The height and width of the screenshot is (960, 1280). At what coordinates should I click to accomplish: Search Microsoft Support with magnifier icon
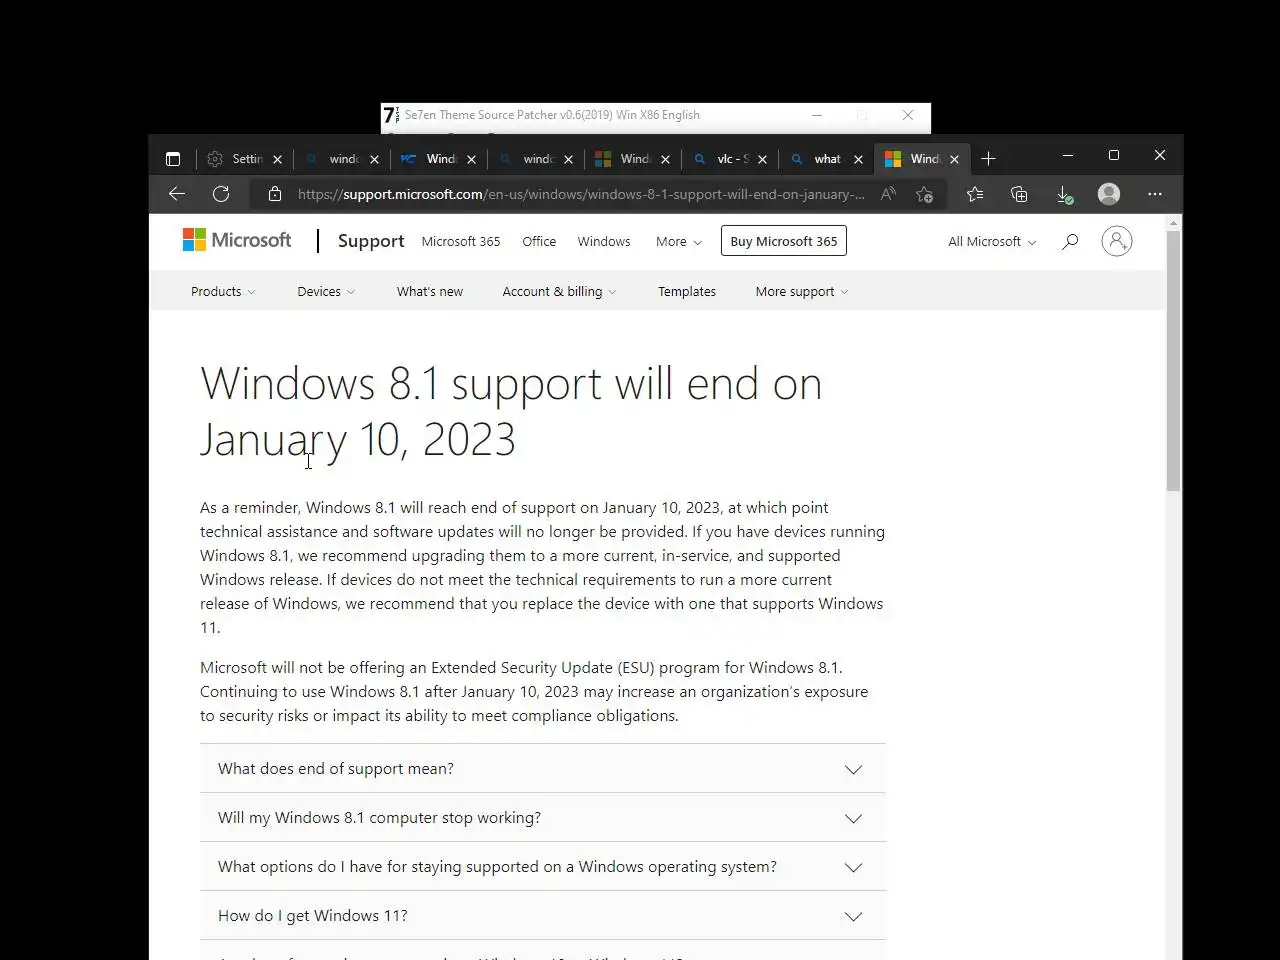[x=1070, y=241]
